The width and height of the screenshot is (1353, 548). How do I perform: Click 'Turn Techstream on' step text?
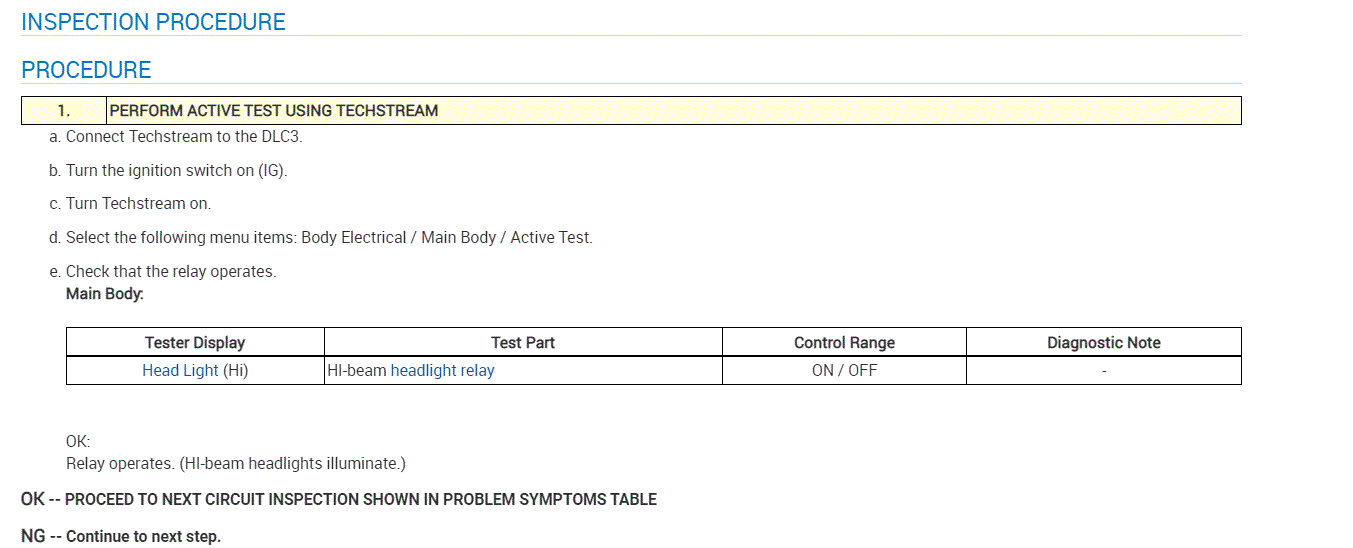pos(138,204)
